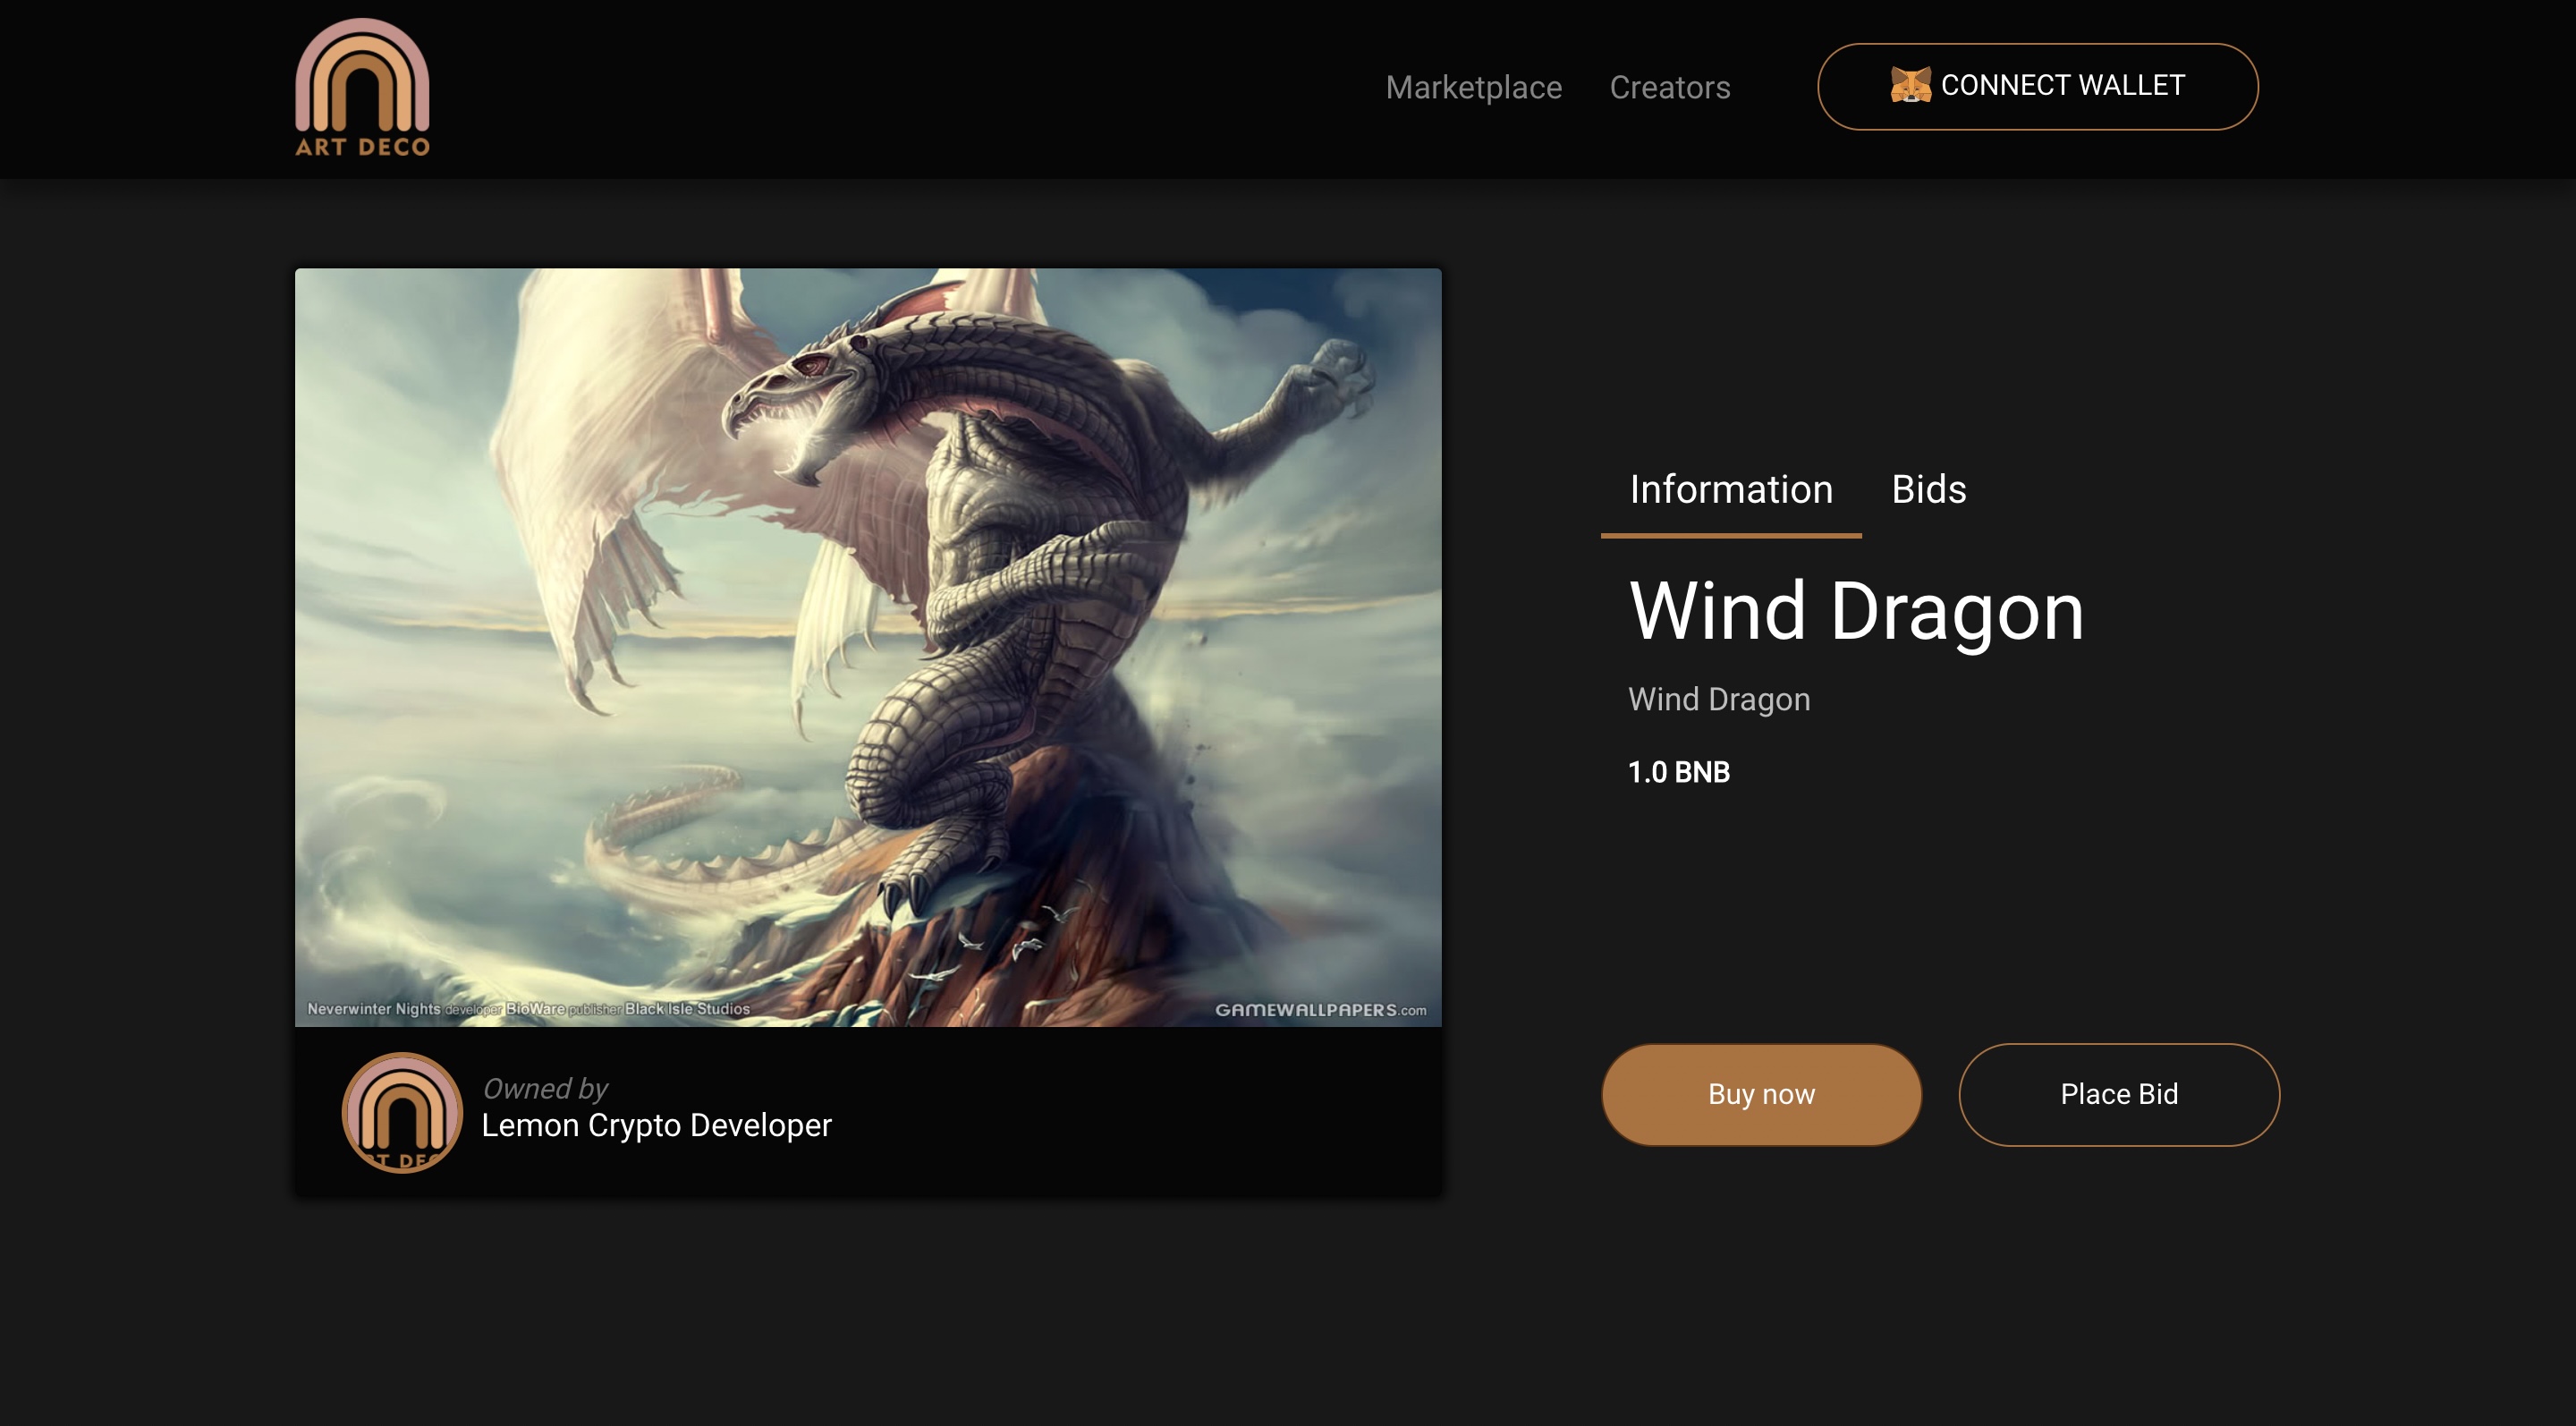Click the GAMEWALLPAPERS.com watermark on image

click(x=1320, y=1010)
